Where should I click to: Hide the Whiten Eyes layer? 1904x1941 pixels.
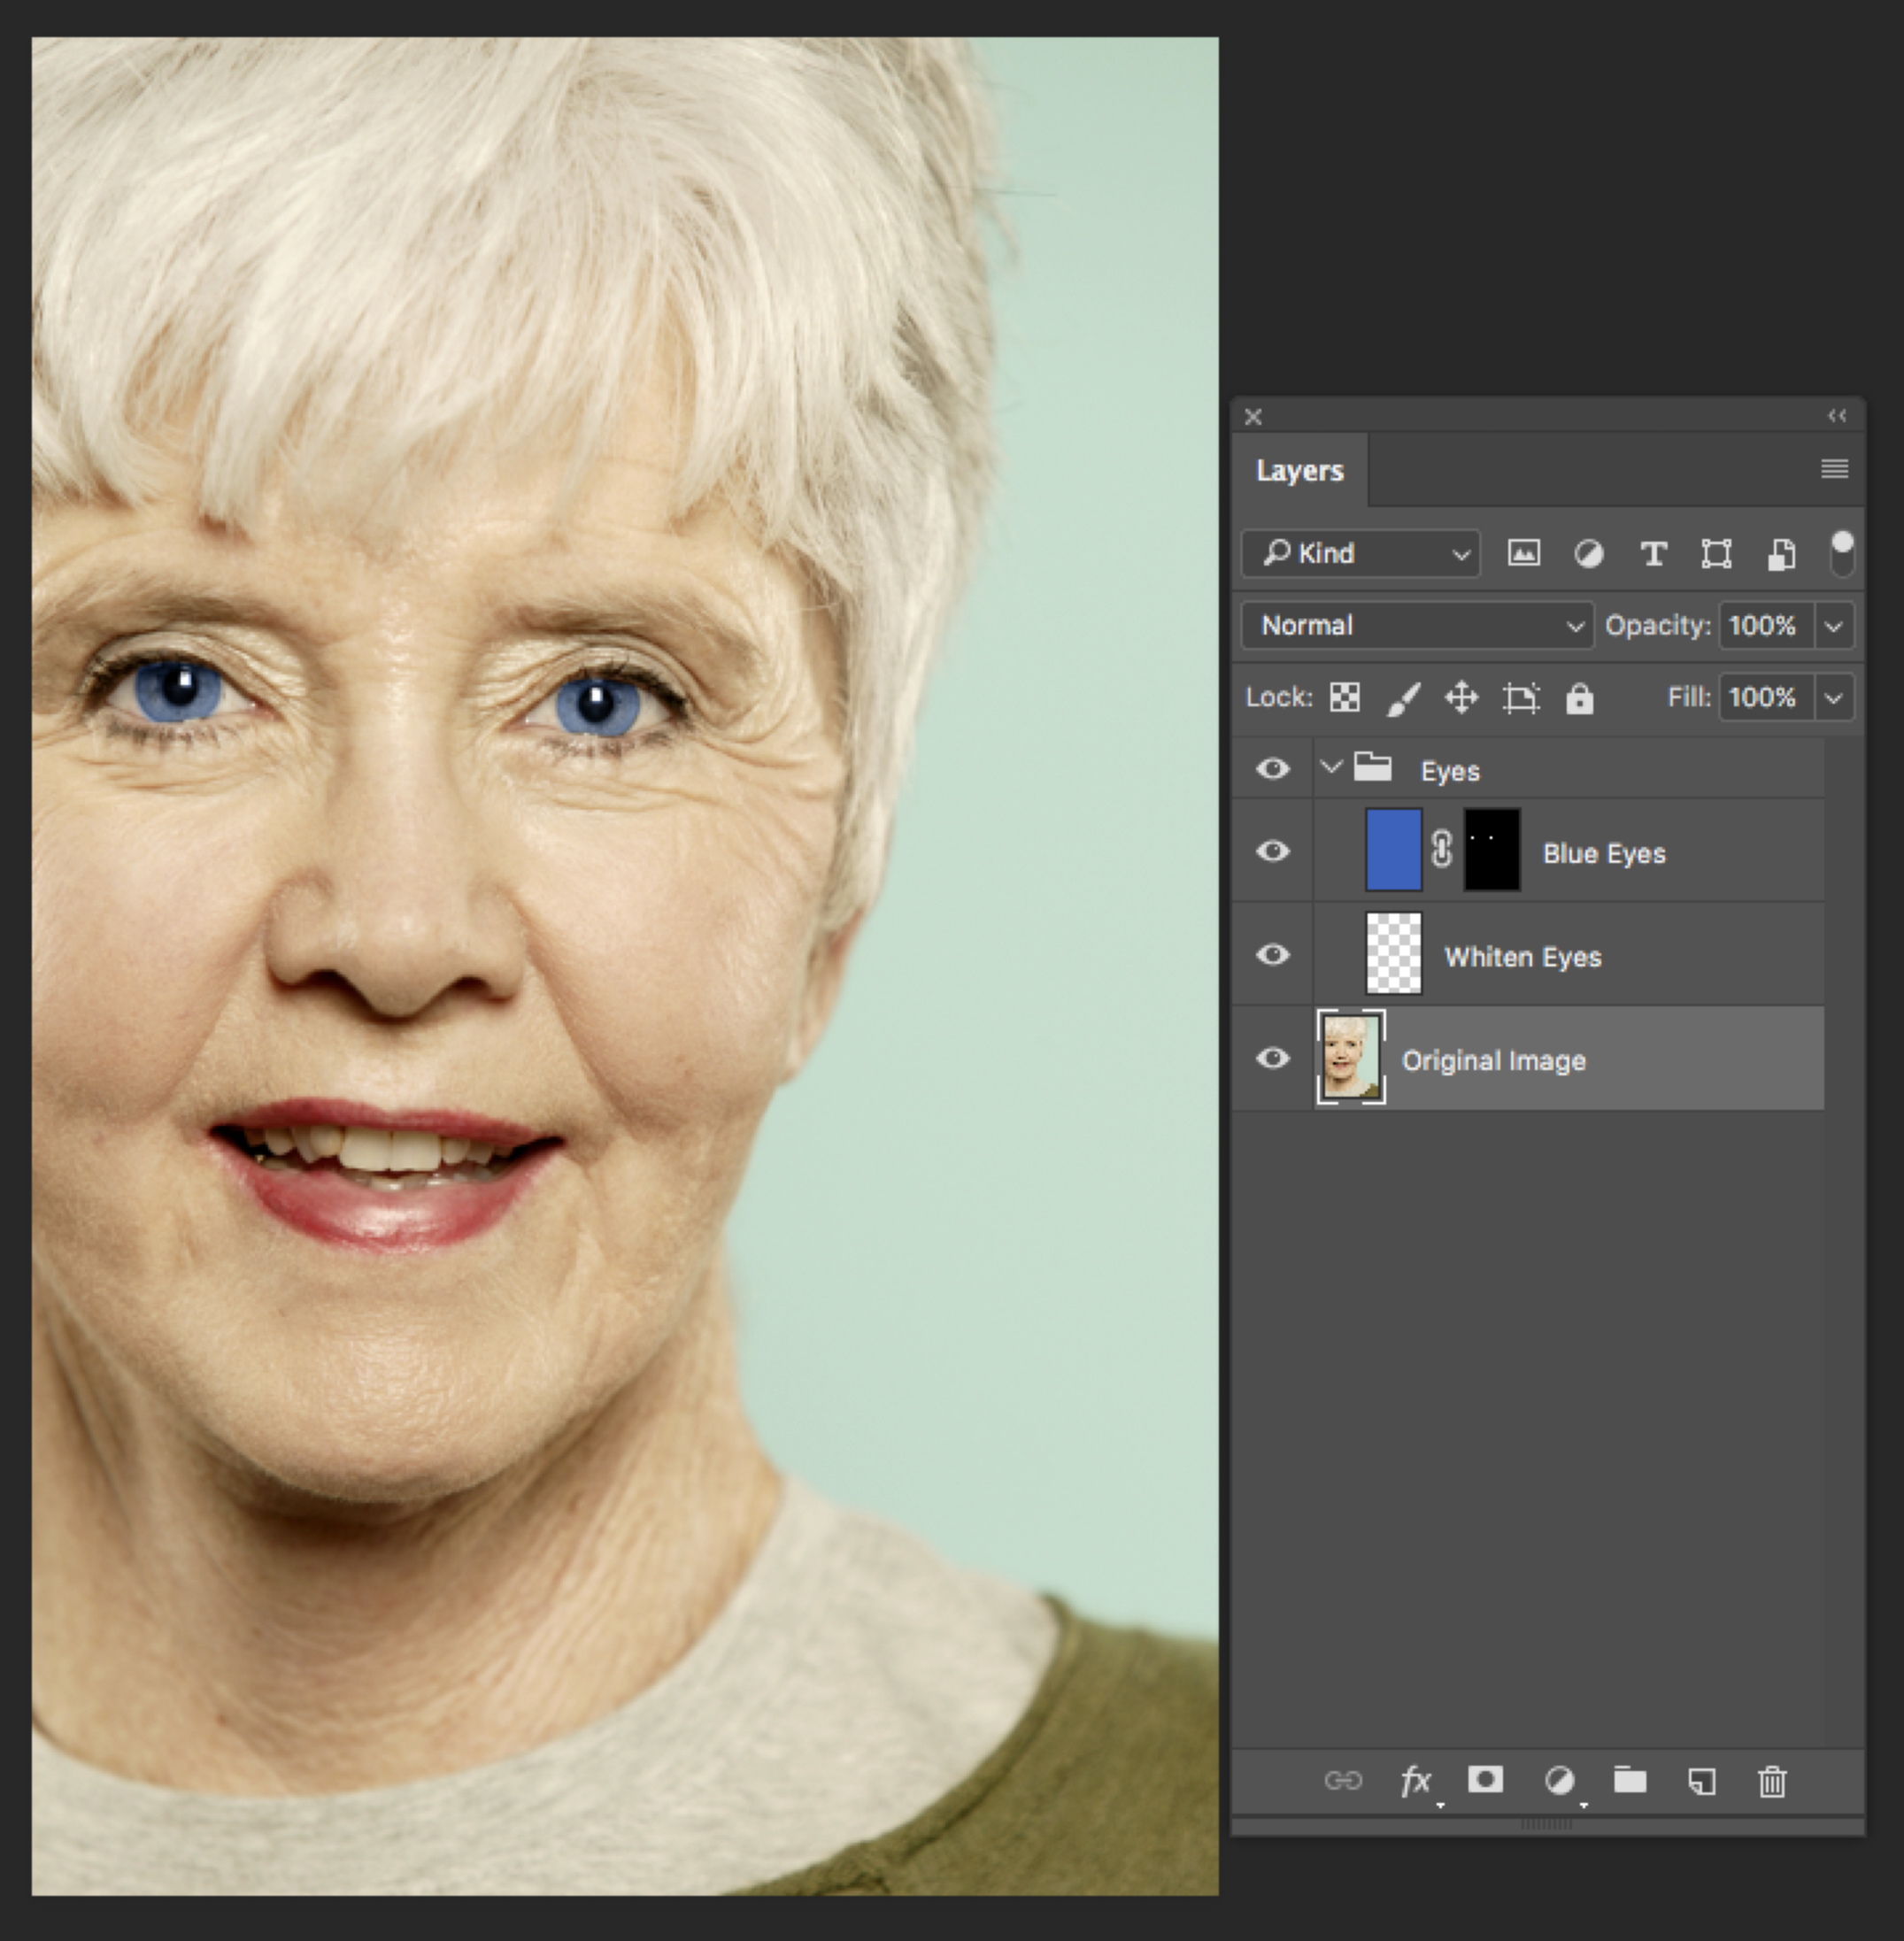tap(1273, 954)
